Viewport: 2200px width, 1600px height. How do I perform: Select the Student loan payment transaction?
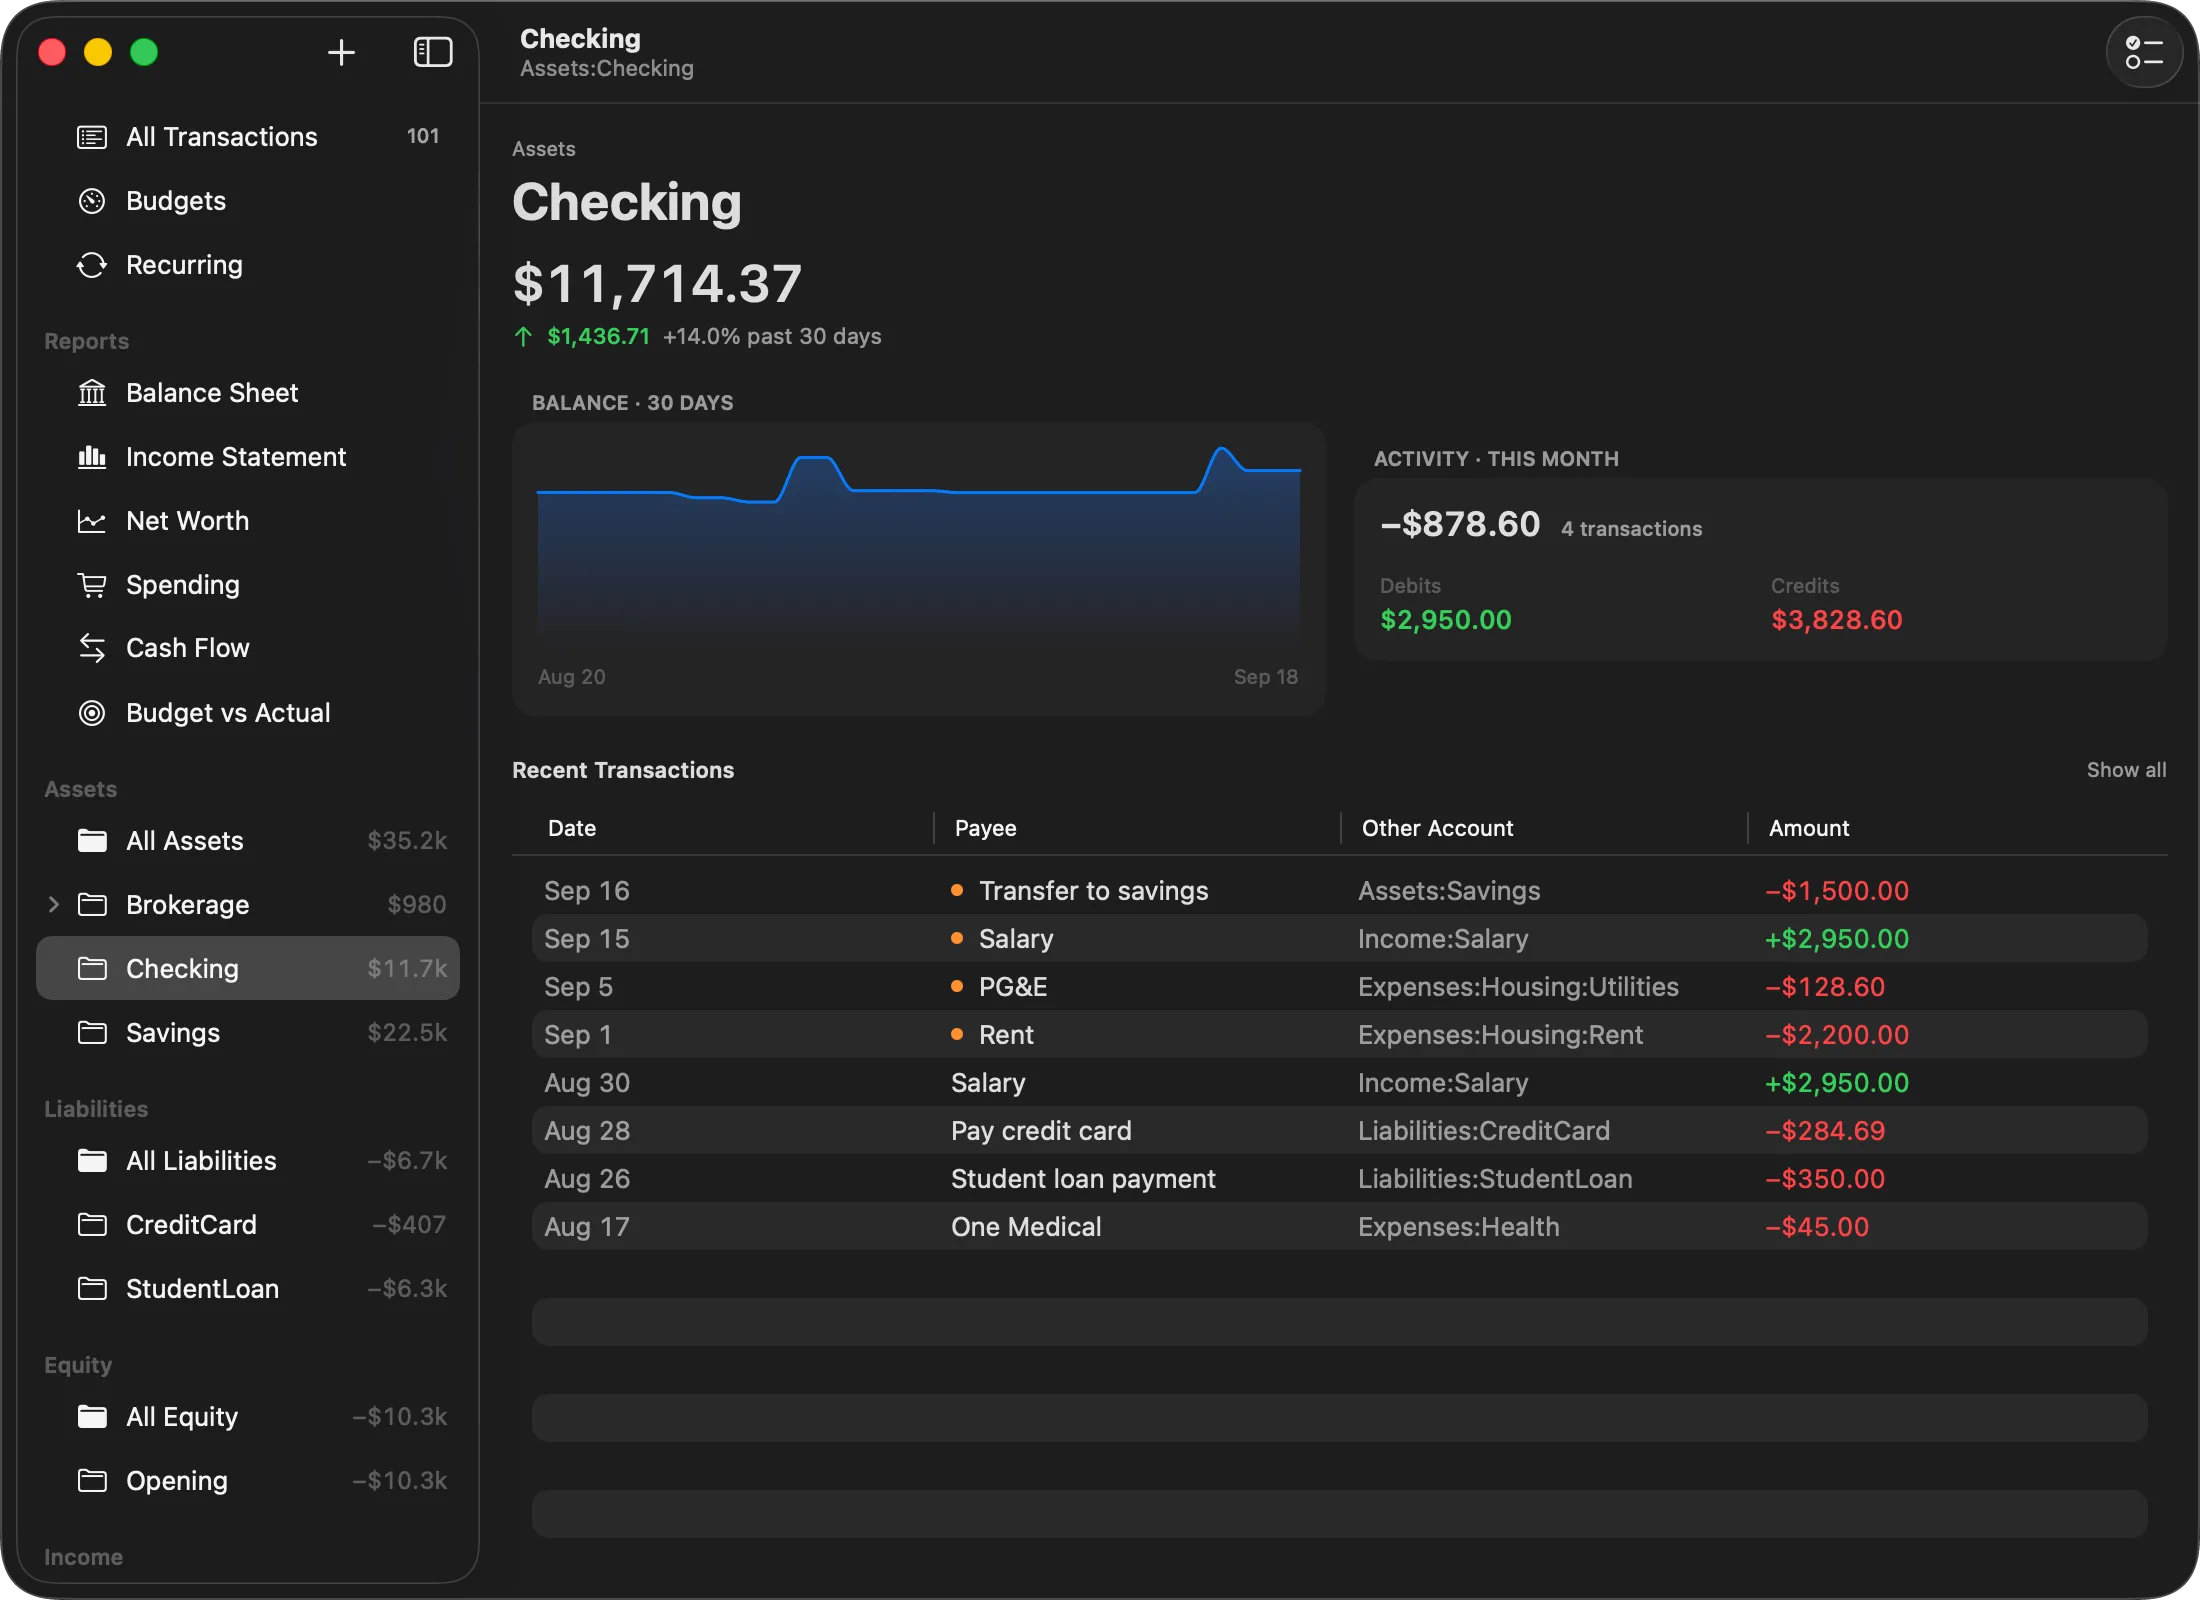pyautogui.click(x=1339, y=1178)
